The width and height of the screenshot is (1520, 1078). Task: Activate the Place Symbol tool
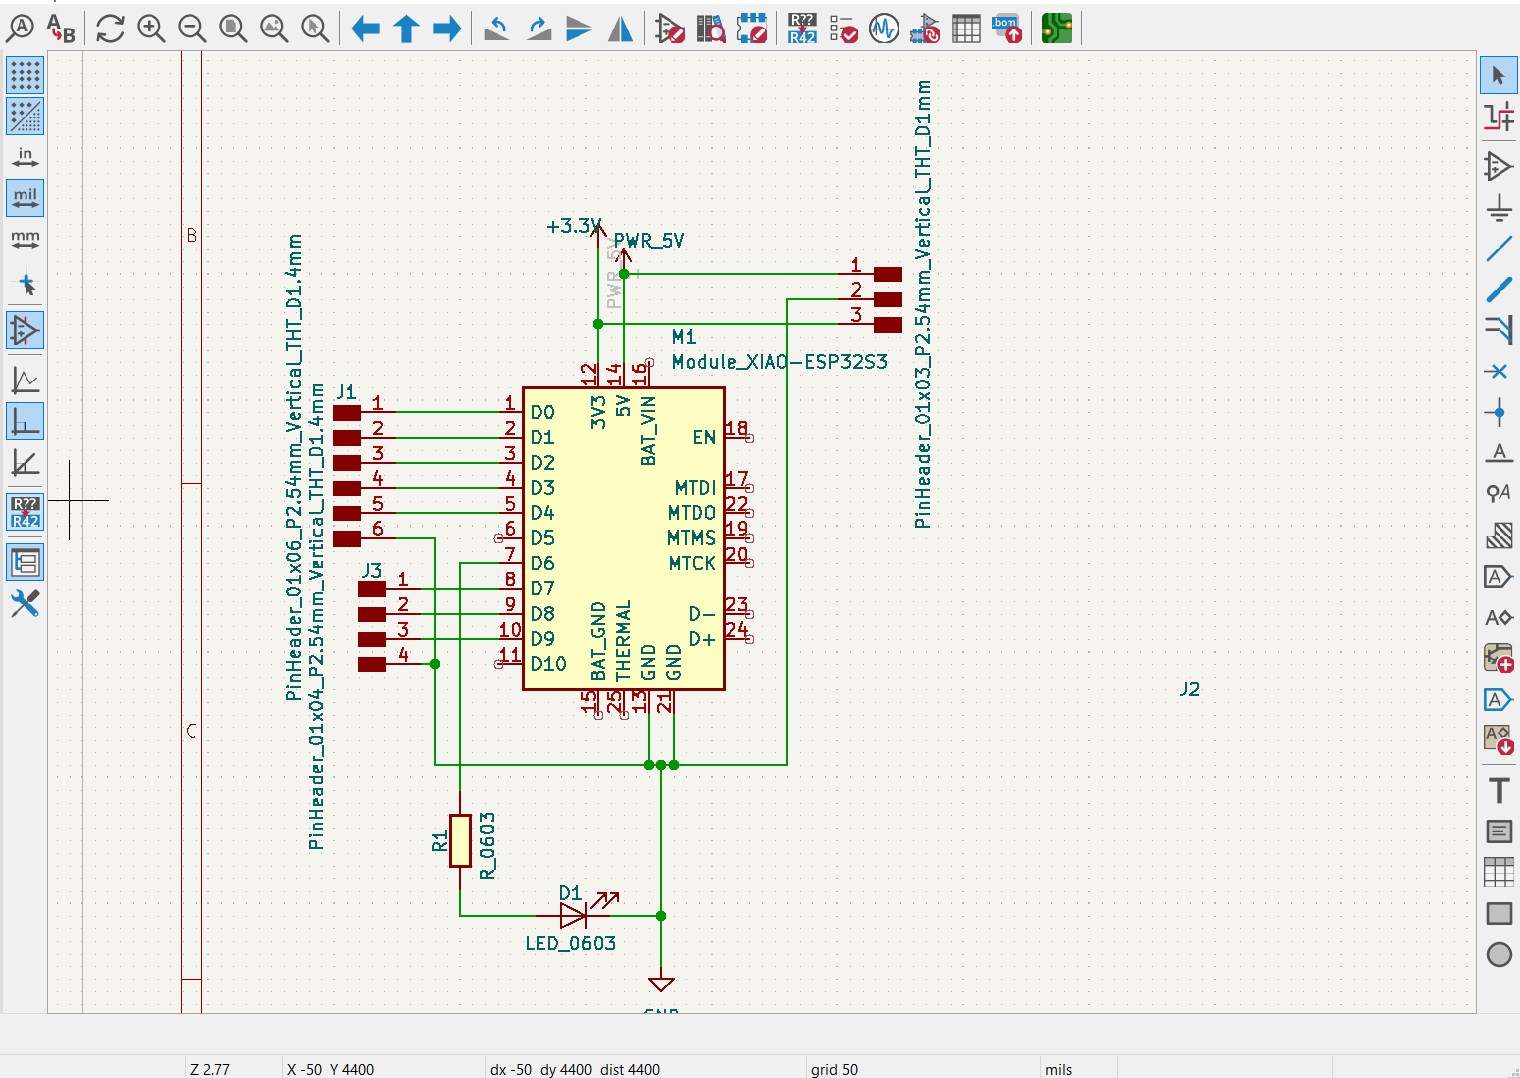(x=1498, y=167)
